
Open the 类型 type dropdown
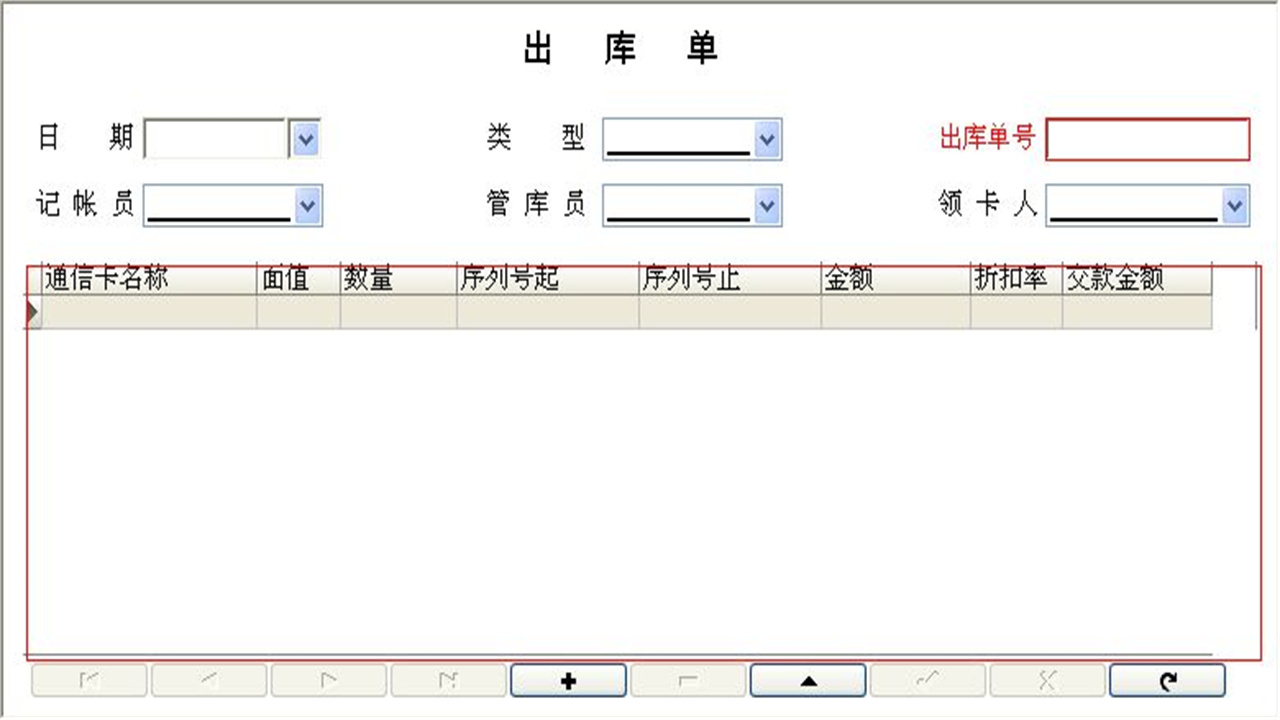(x=766, y=140)
